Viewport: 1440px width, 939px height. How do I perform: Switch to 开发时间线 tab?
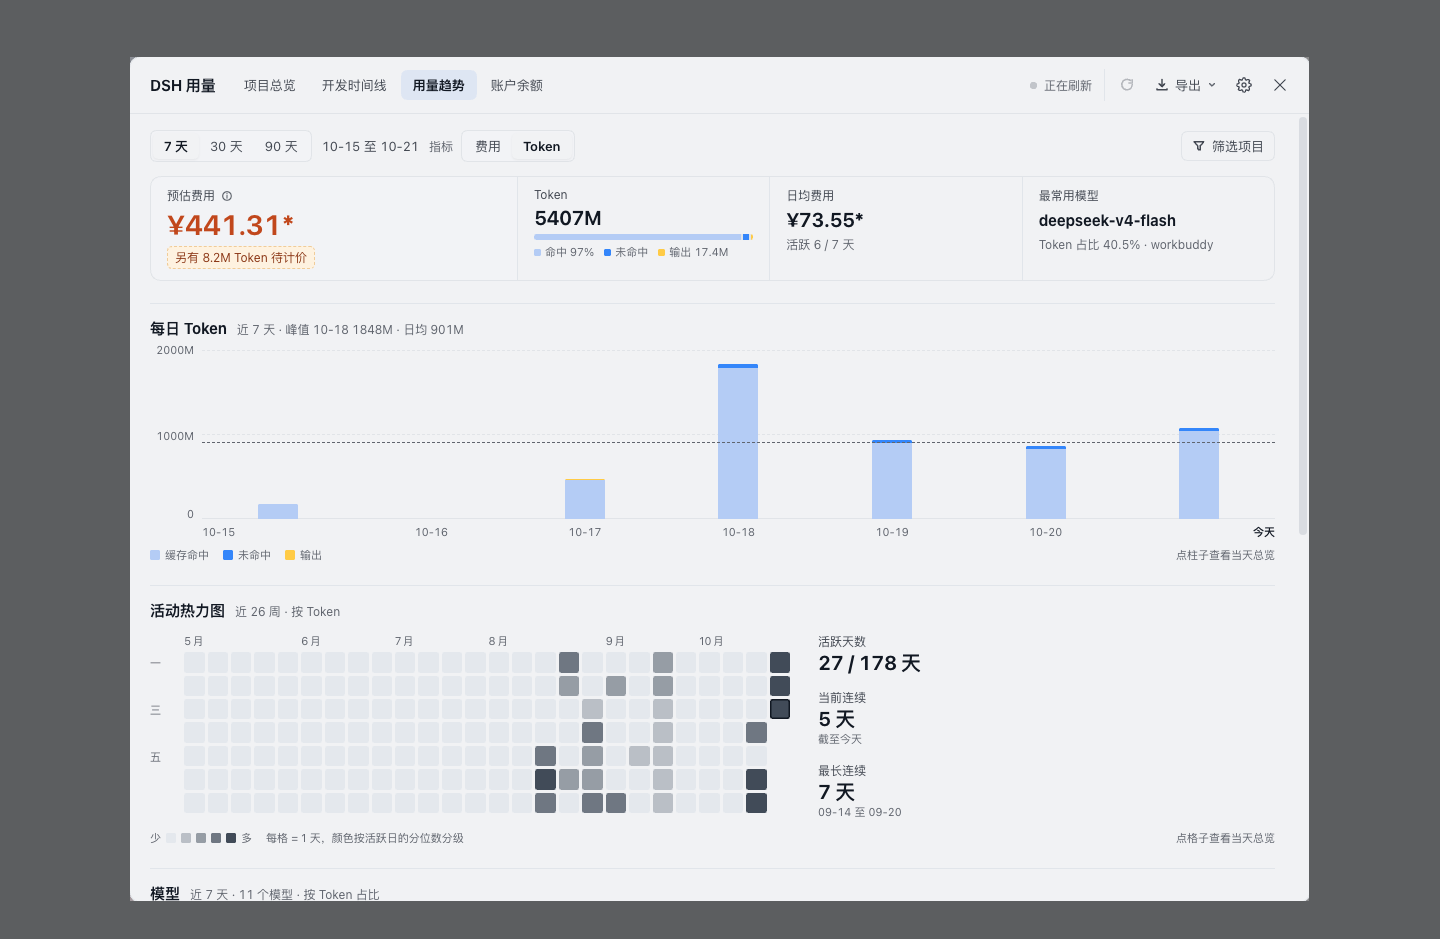[x=354, y=85]
